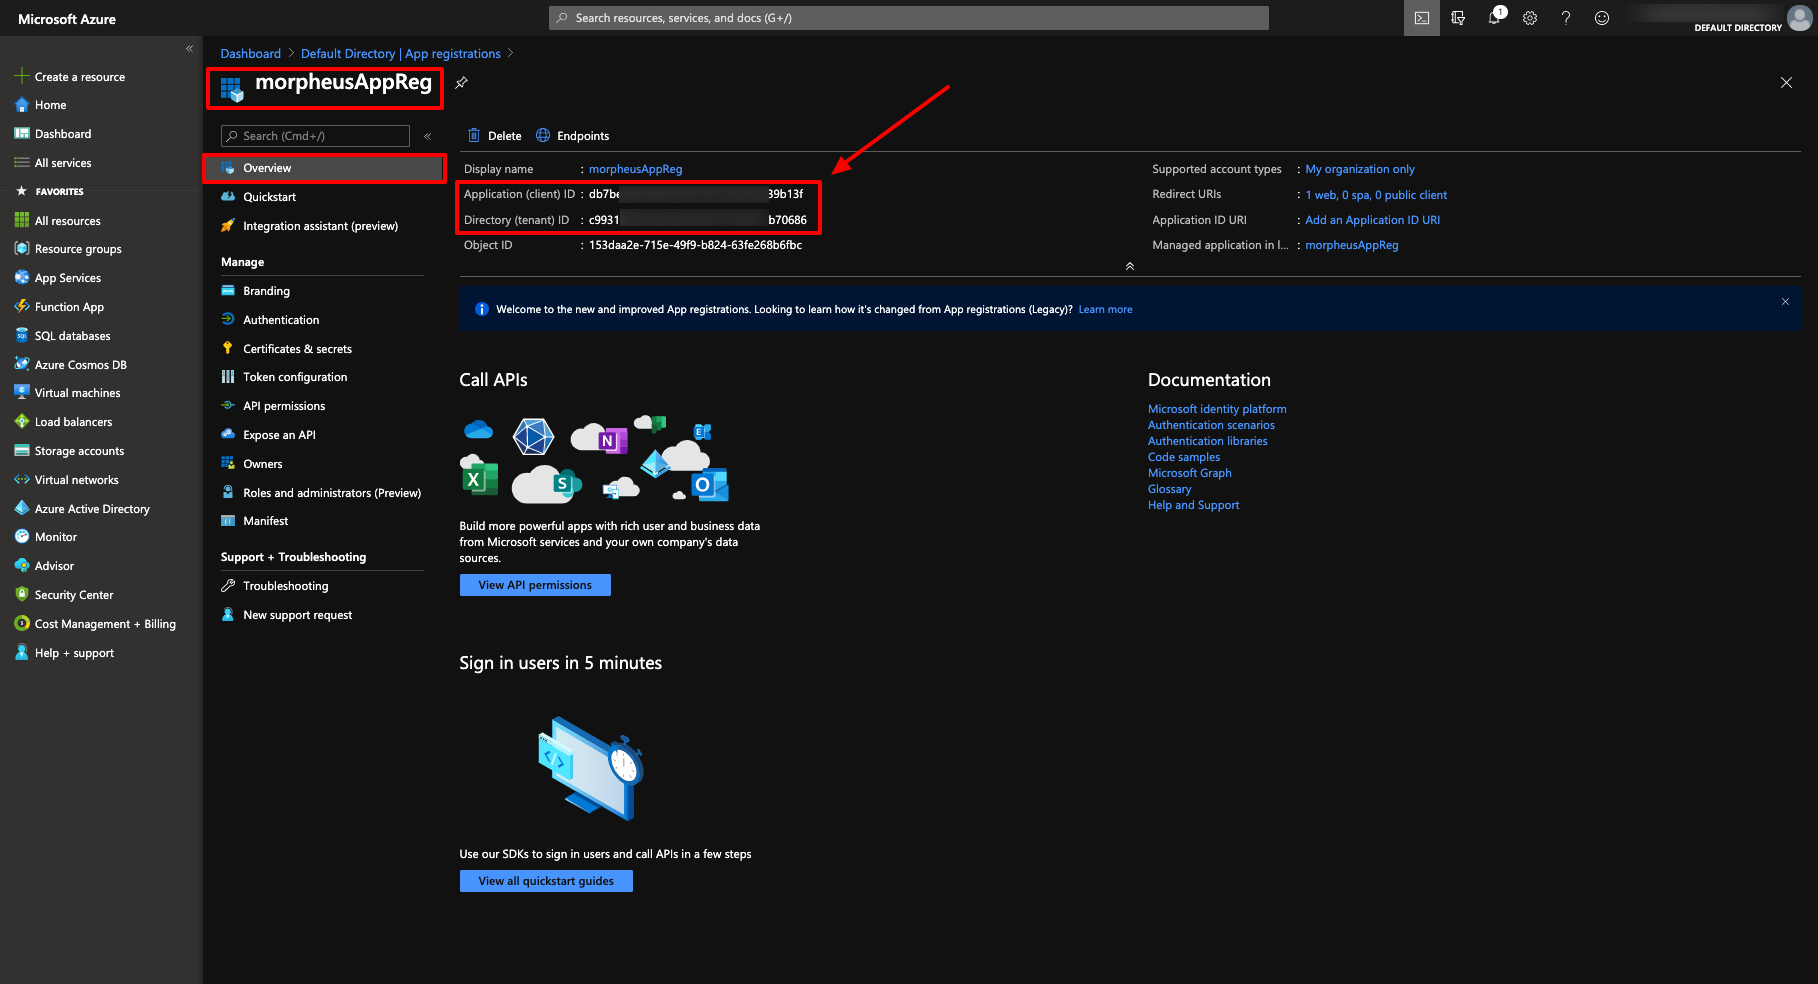Select Azure Cosmos DB in the sidebar
Viewport: 1818px width, 984px height.
point(80,364)
